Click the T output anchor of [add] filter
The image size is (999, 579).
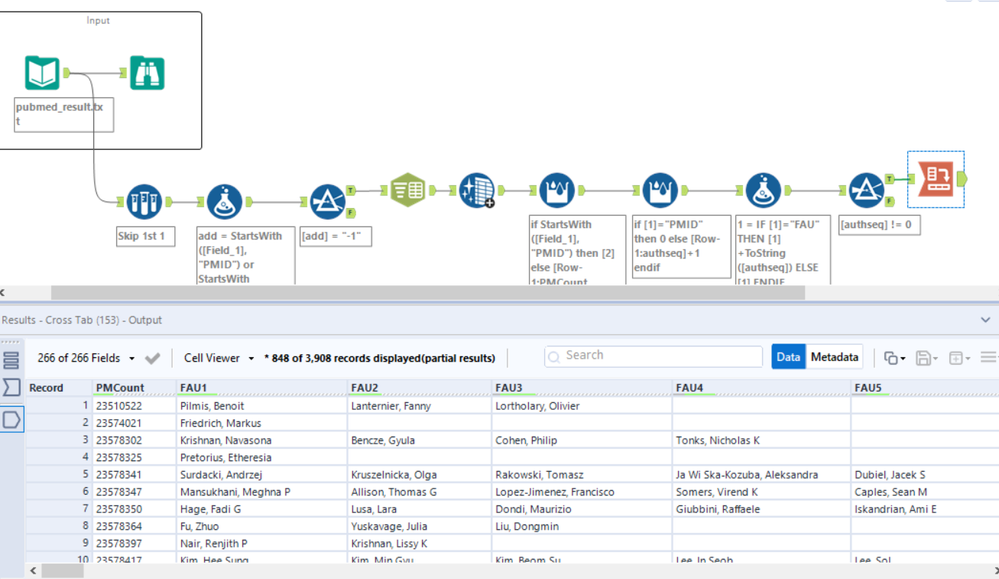click(350, 190)
